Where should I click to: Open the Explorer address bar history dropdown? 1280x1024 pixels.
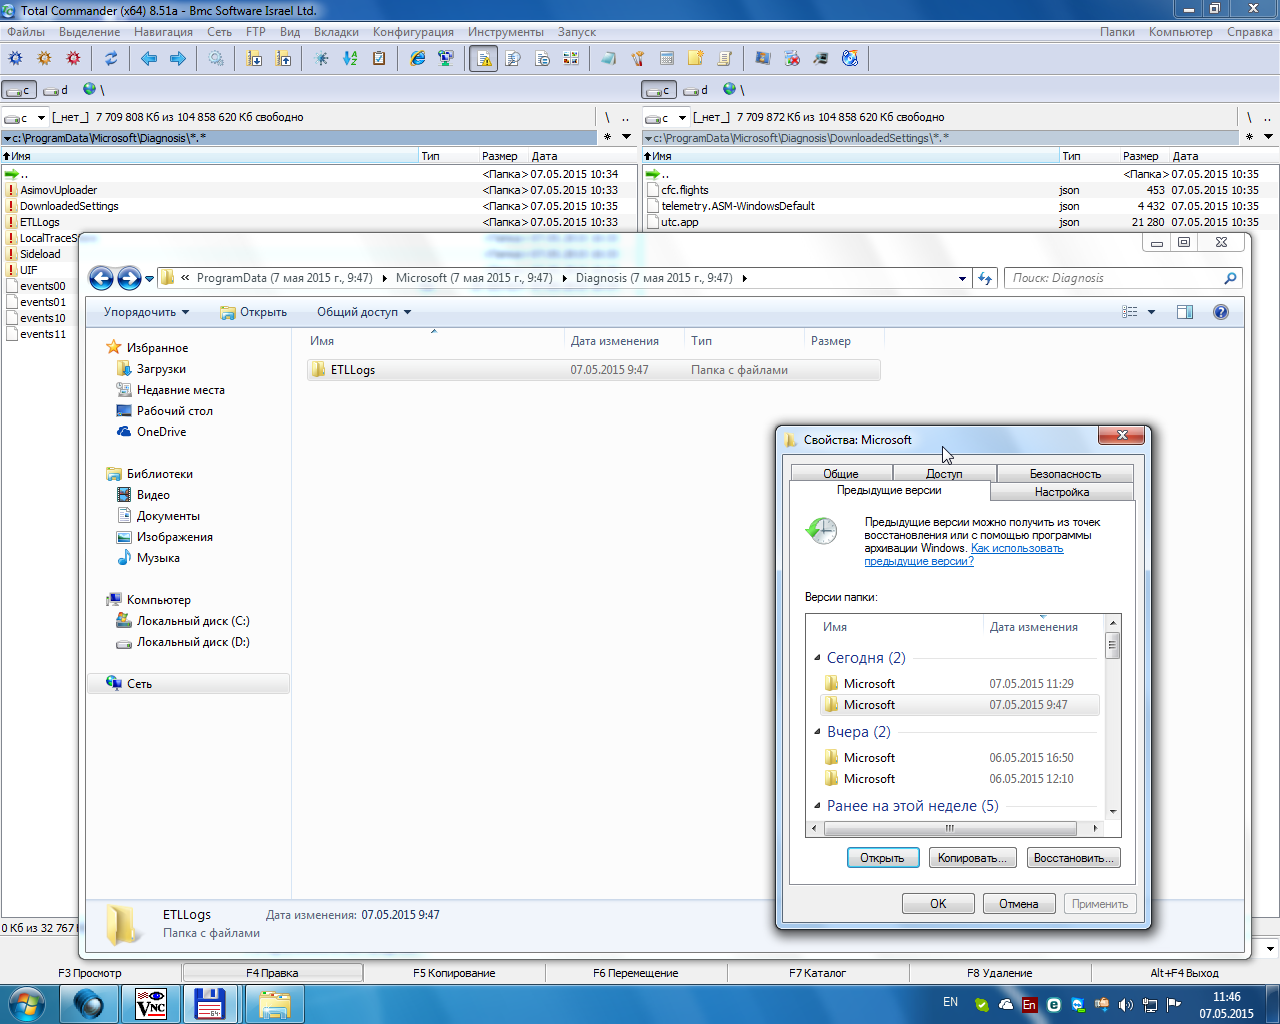tap(962, 278)
